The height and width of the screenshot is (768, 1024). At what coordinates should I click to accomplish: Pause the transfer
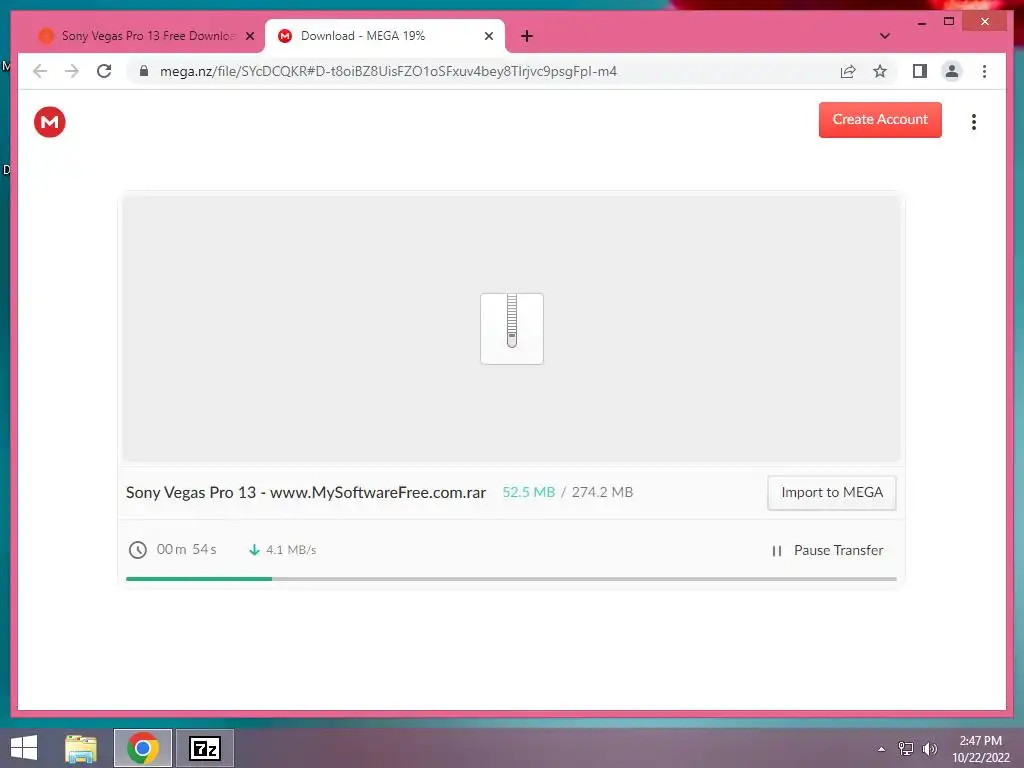[x=827, y=551]
